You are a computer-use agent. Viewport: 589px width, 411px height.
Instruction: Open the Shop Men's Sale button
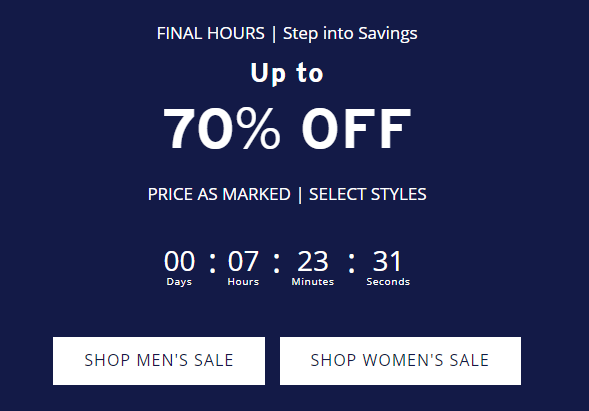[x=159, y=361]
